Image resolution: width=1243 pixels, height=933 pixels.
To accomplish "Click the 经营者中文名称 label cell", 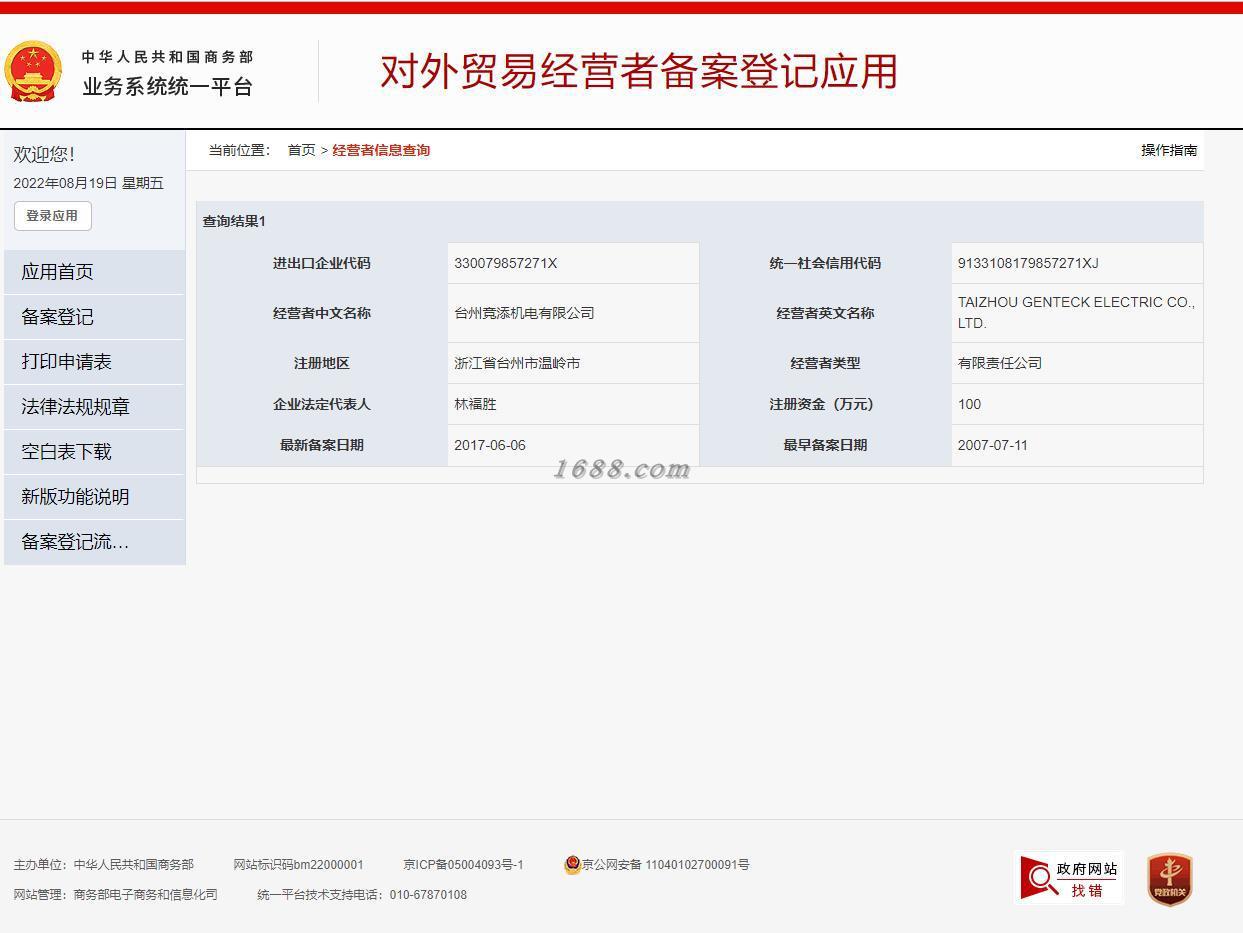I will point(322,313).
